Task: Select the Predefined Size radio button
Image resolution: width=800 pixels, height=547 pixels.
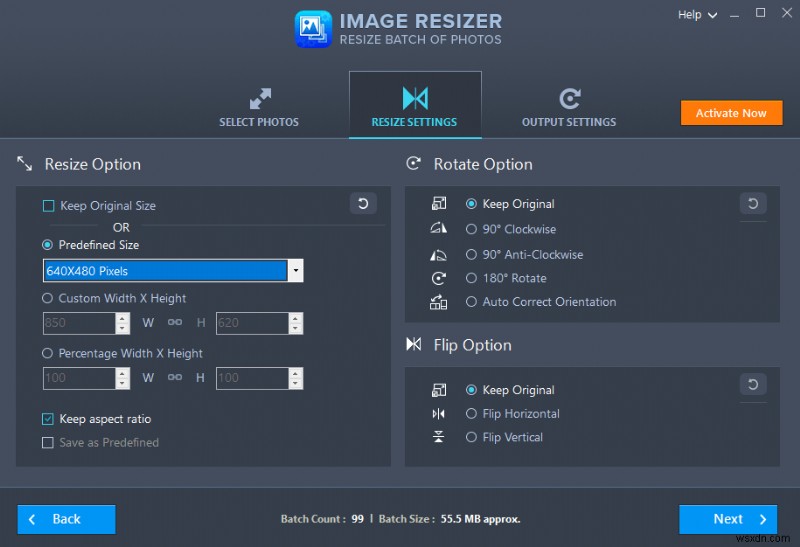Action: (x=47, y=245)
